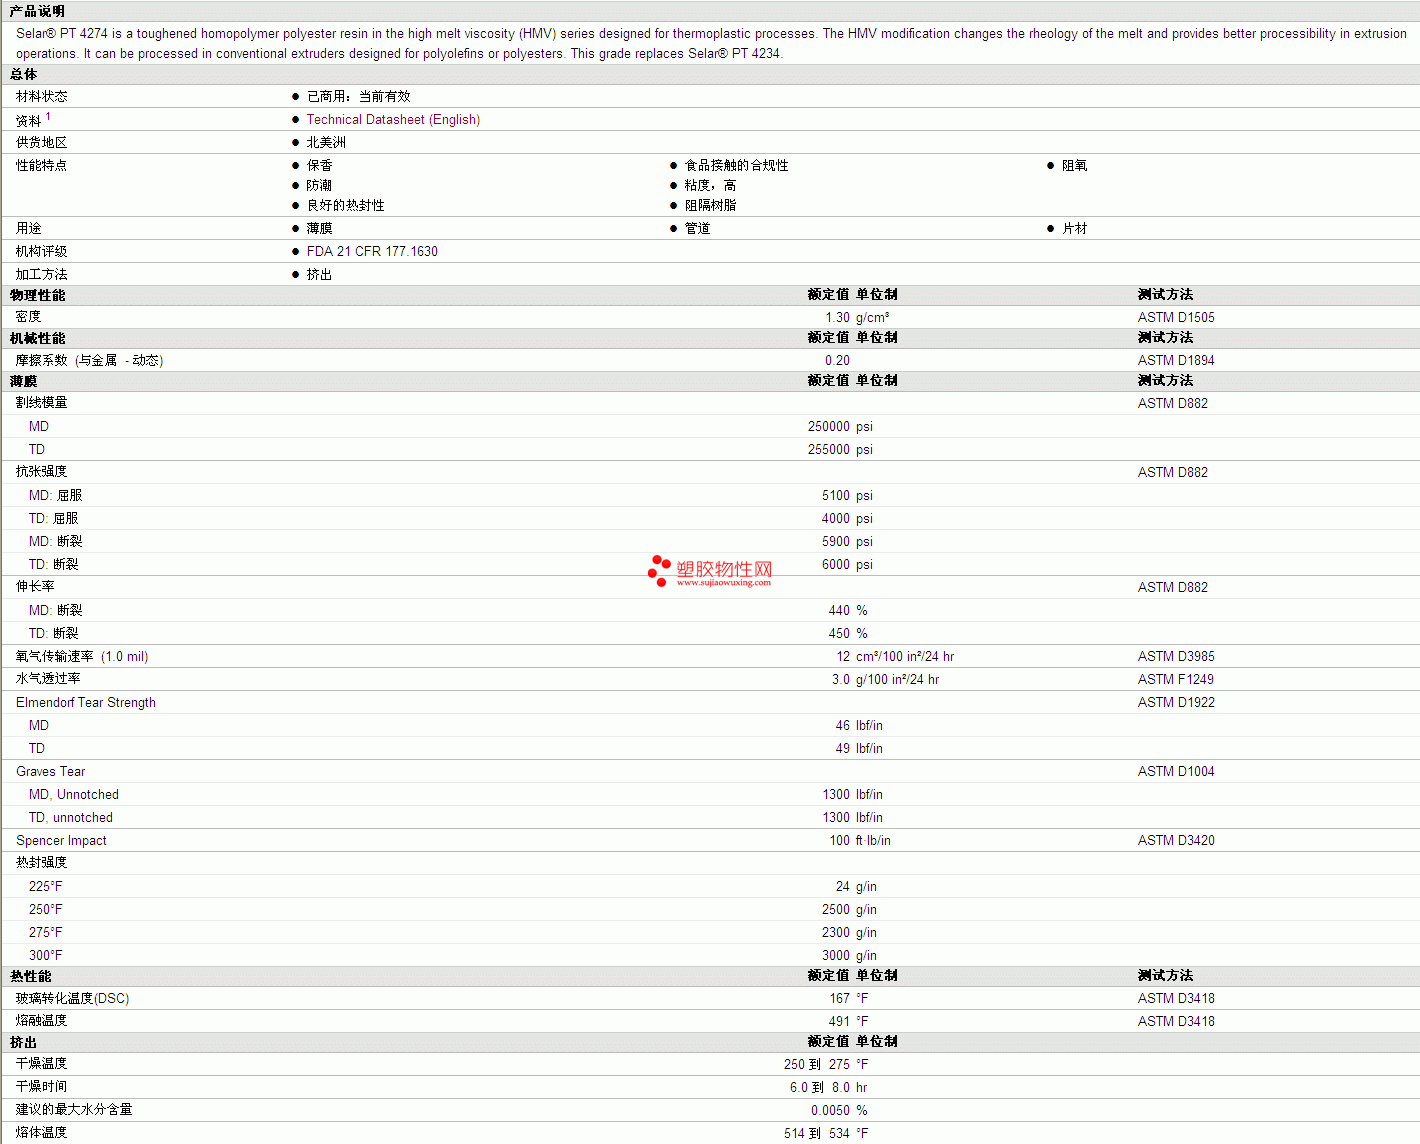Click the 热性能 section header
Screen dimensions: 1420x1144
[30, 976]
